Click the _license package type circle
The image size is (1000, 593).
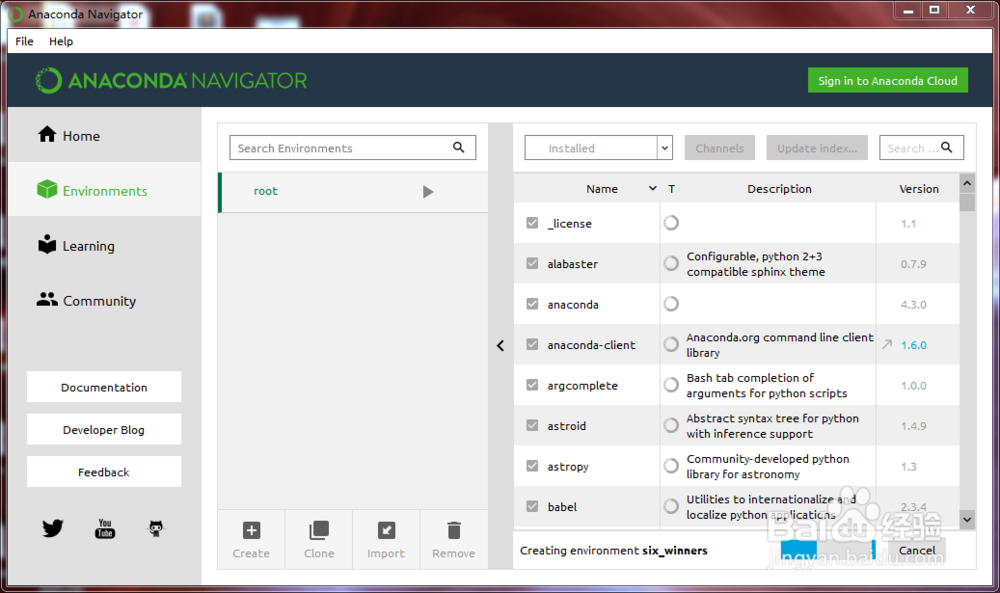click(671, 223)
